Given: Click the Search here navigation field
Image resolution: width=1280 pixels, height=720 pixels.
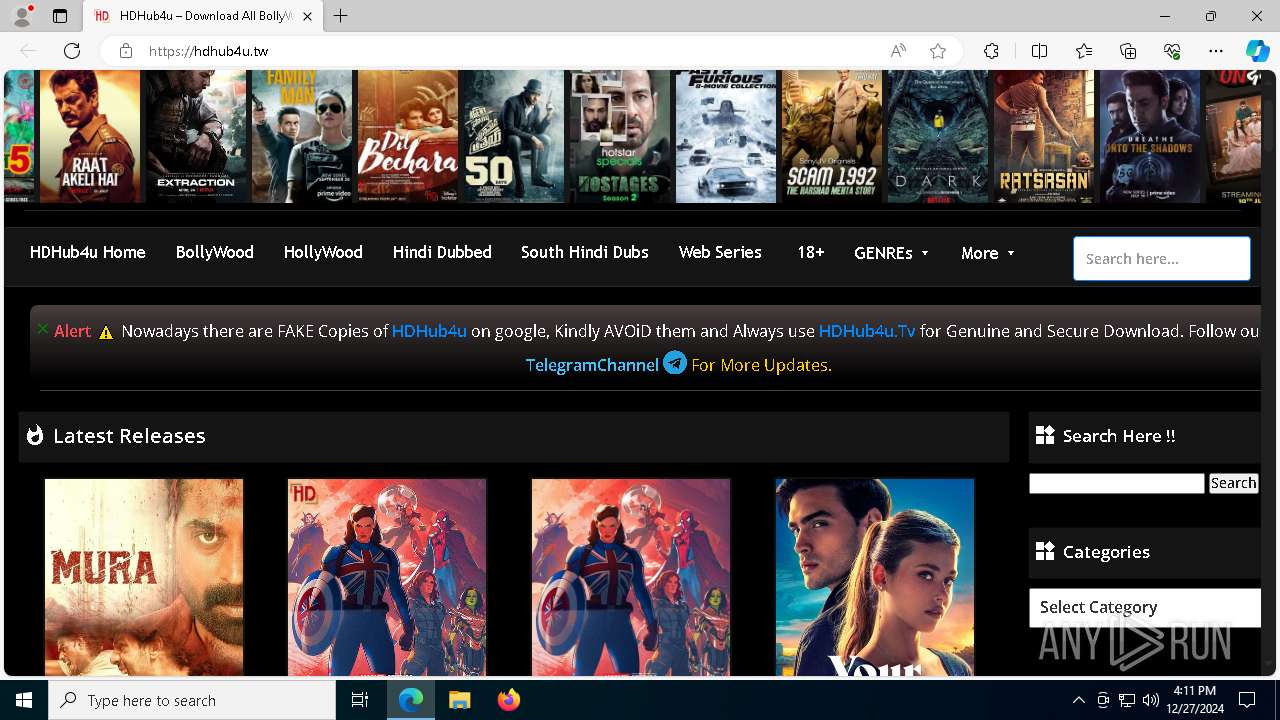Looking at the screenshot, I should click(1161, 258).
